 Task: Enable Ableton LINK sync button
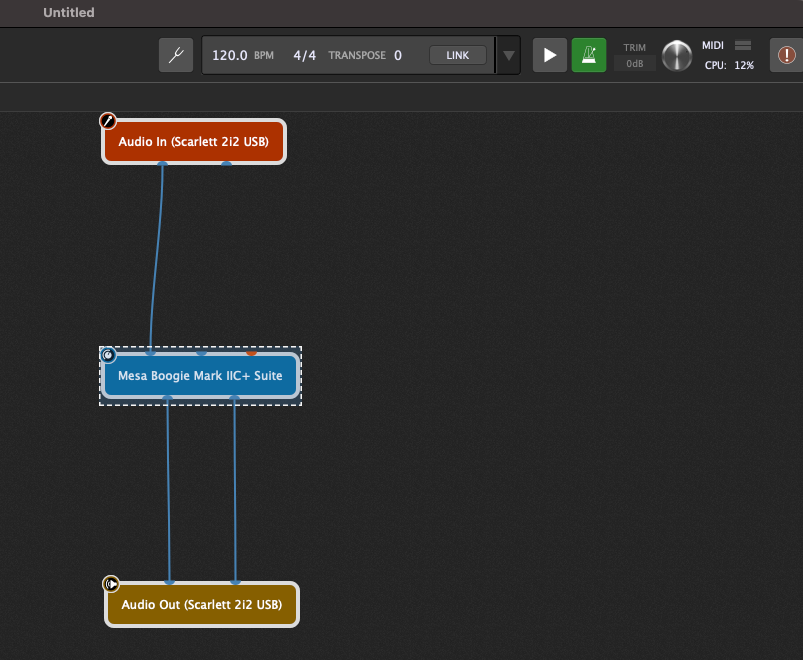click(x=458, y=55)
